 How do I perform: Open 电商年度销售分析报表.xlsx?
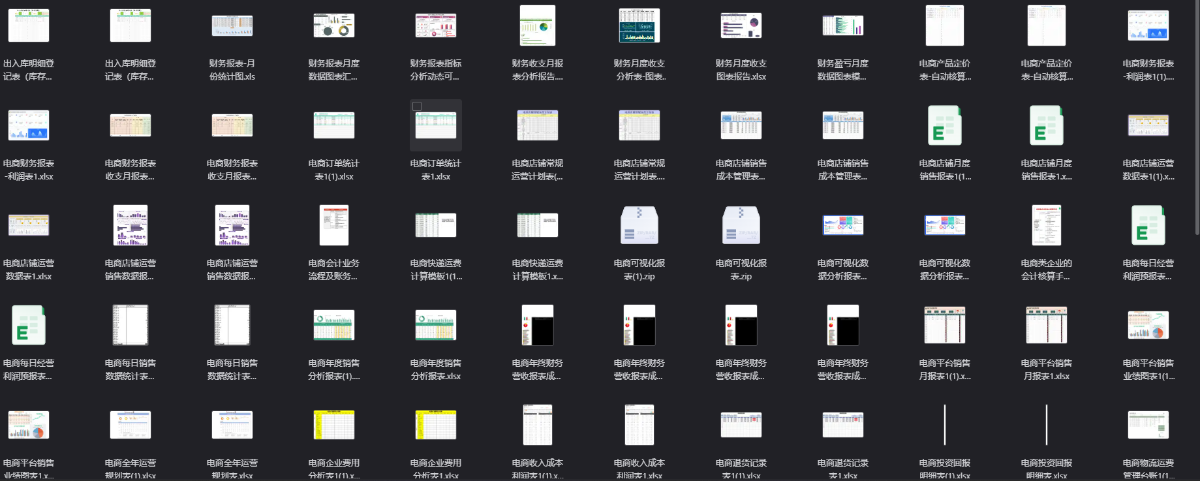pos(436,327)
